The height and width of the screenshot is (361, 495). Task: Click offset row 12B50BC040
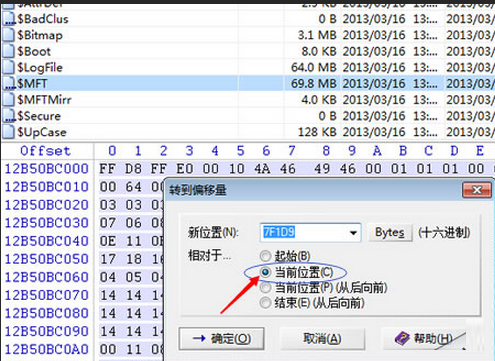47,241
